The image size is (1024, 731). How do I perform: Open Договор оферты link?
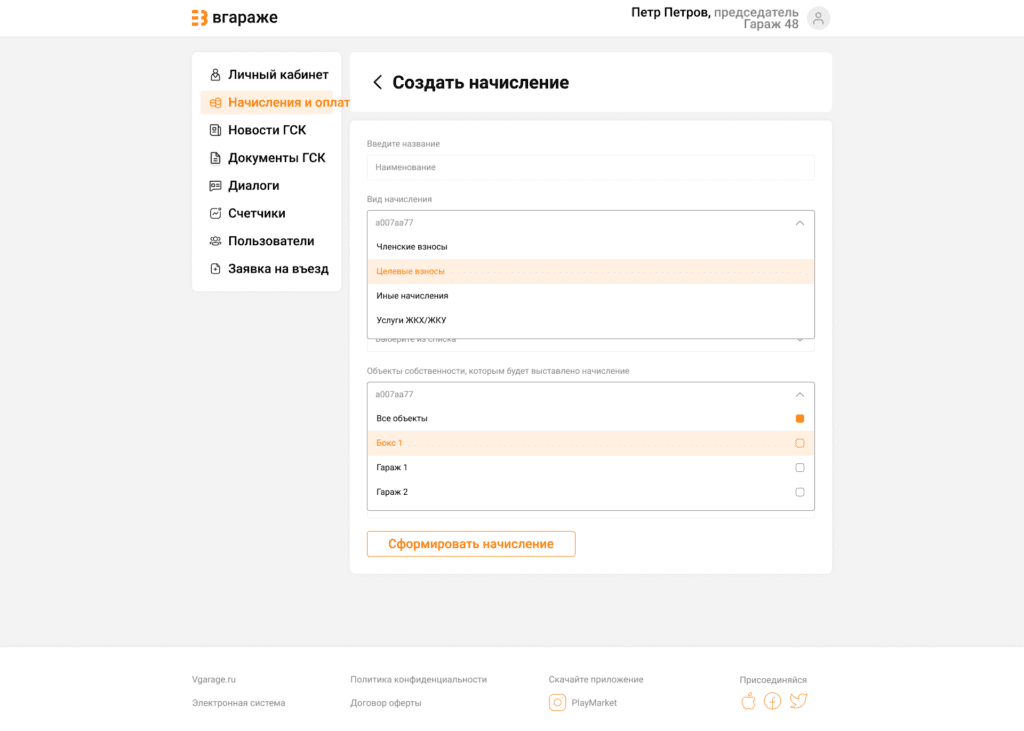[x=385, y=703]
